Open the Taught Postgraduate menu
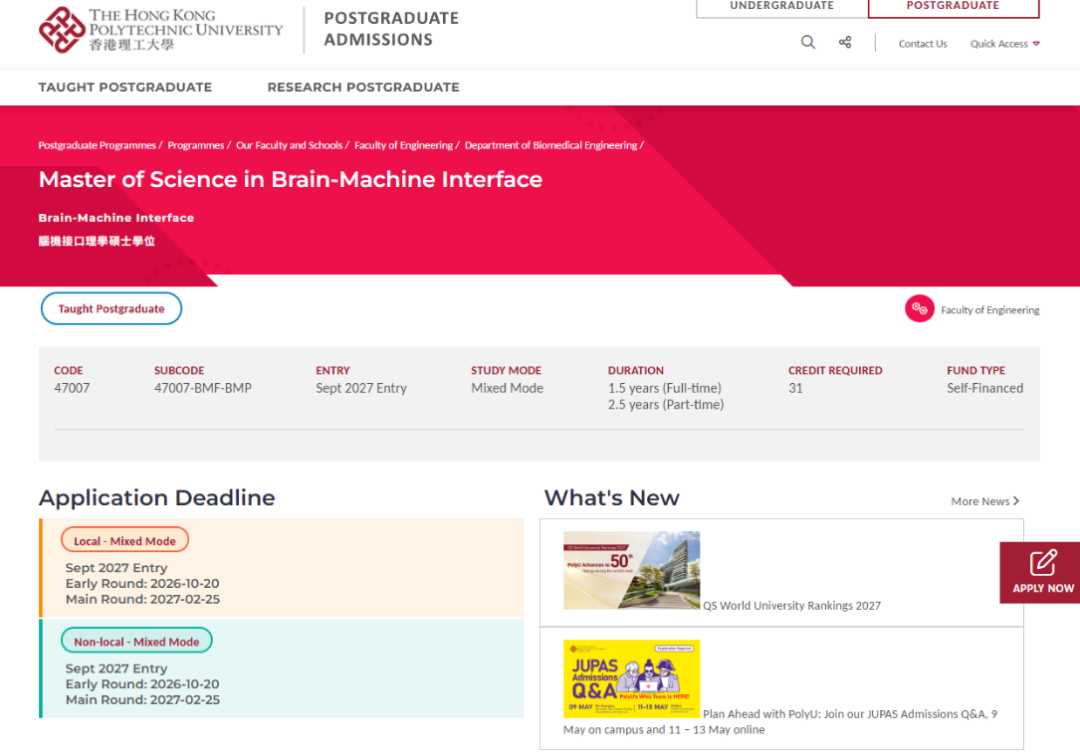This screenshot has height=756, width=1080. 125,87
